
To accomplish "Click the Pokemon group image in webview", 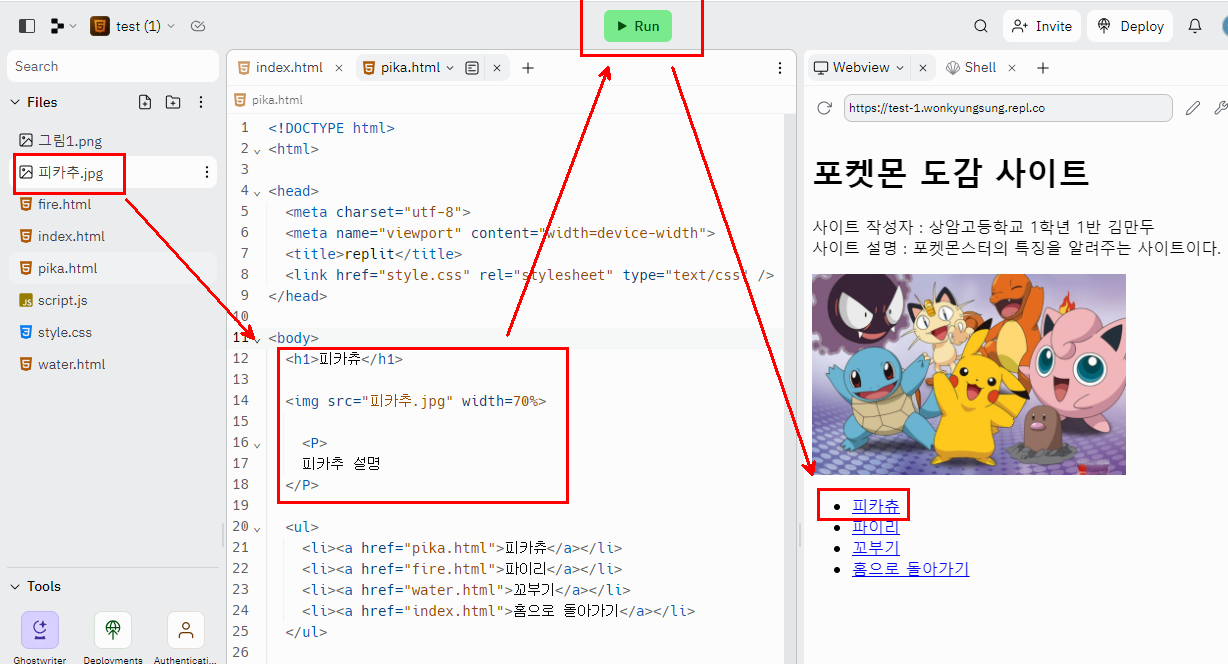I will (x=969, y=374).
